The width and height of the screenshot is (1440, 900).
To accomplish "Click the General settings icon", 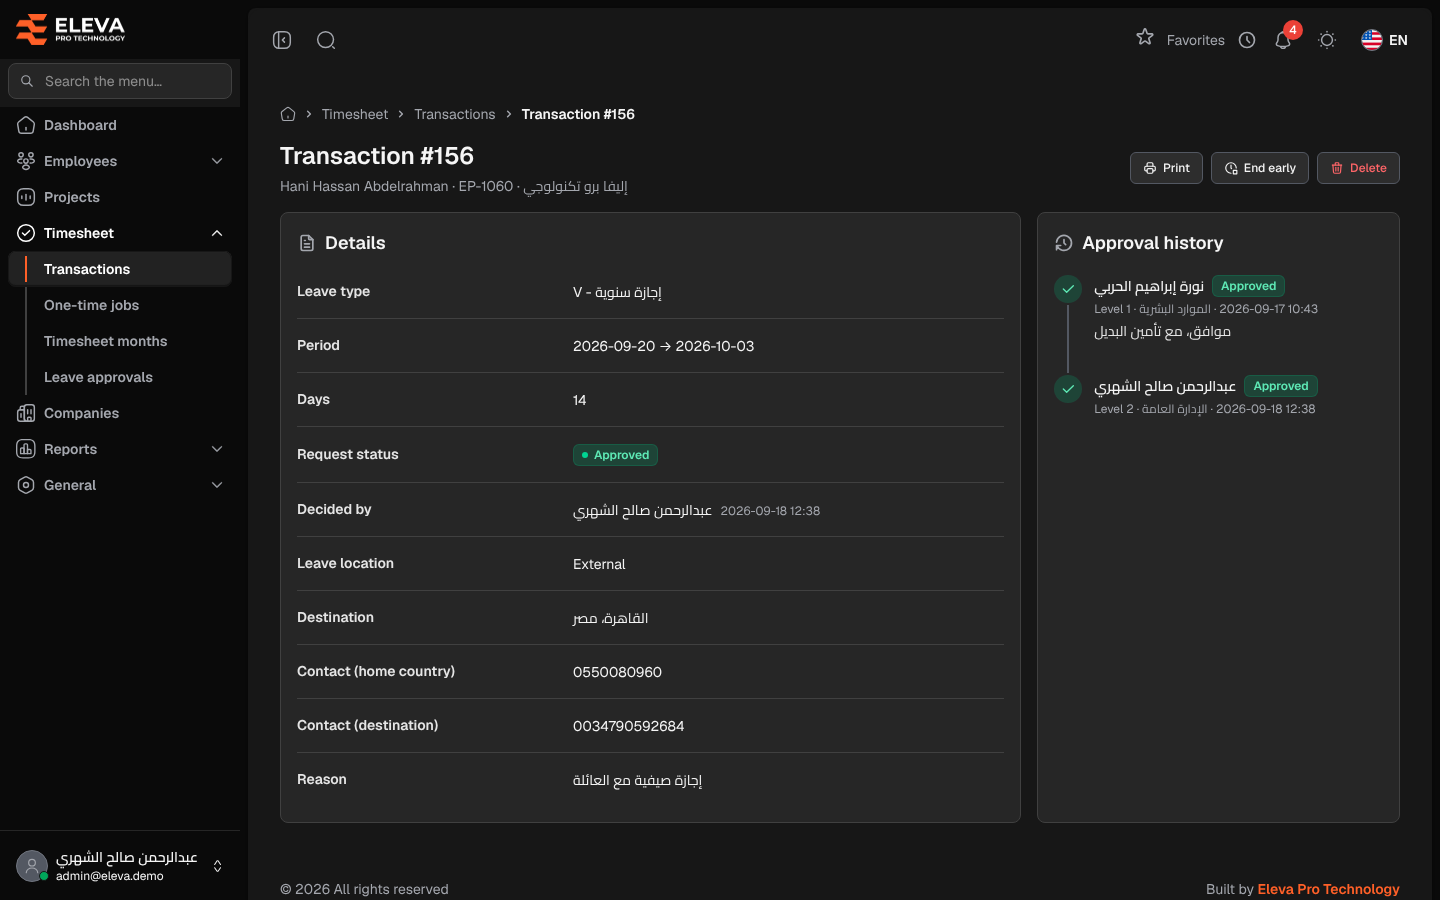I will [26, 485].
